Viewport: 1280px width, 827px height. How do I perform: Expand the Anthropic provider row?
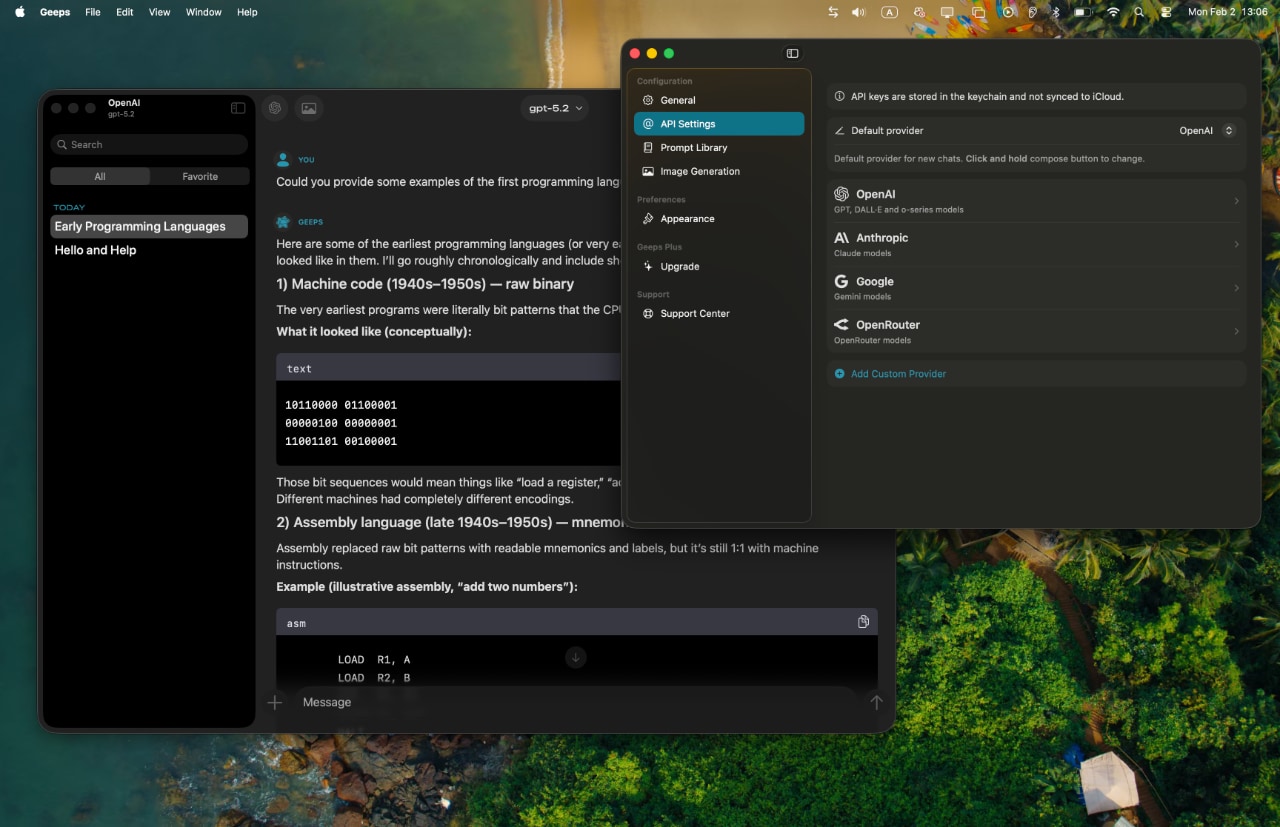point(1035,245)
